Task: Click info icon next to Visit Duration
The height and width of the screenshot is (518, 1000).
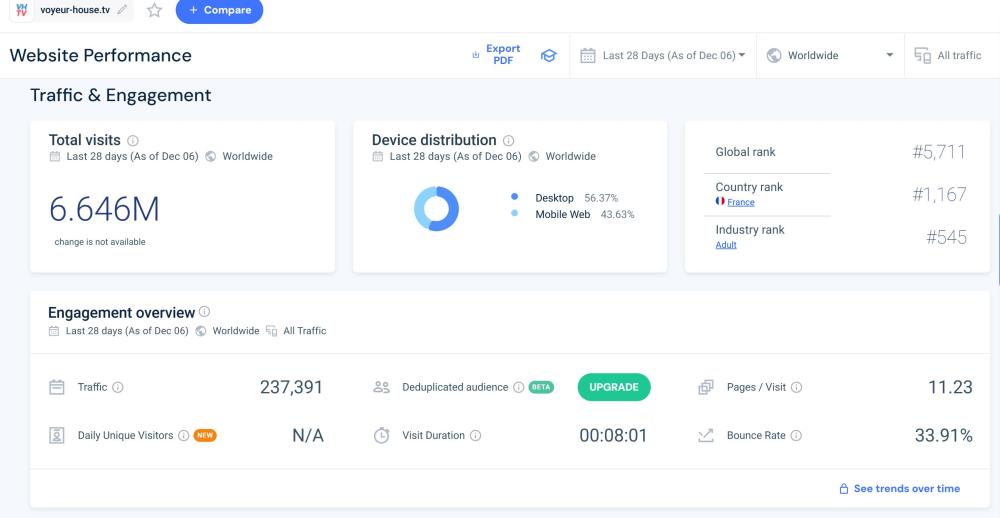Action: 475,436
